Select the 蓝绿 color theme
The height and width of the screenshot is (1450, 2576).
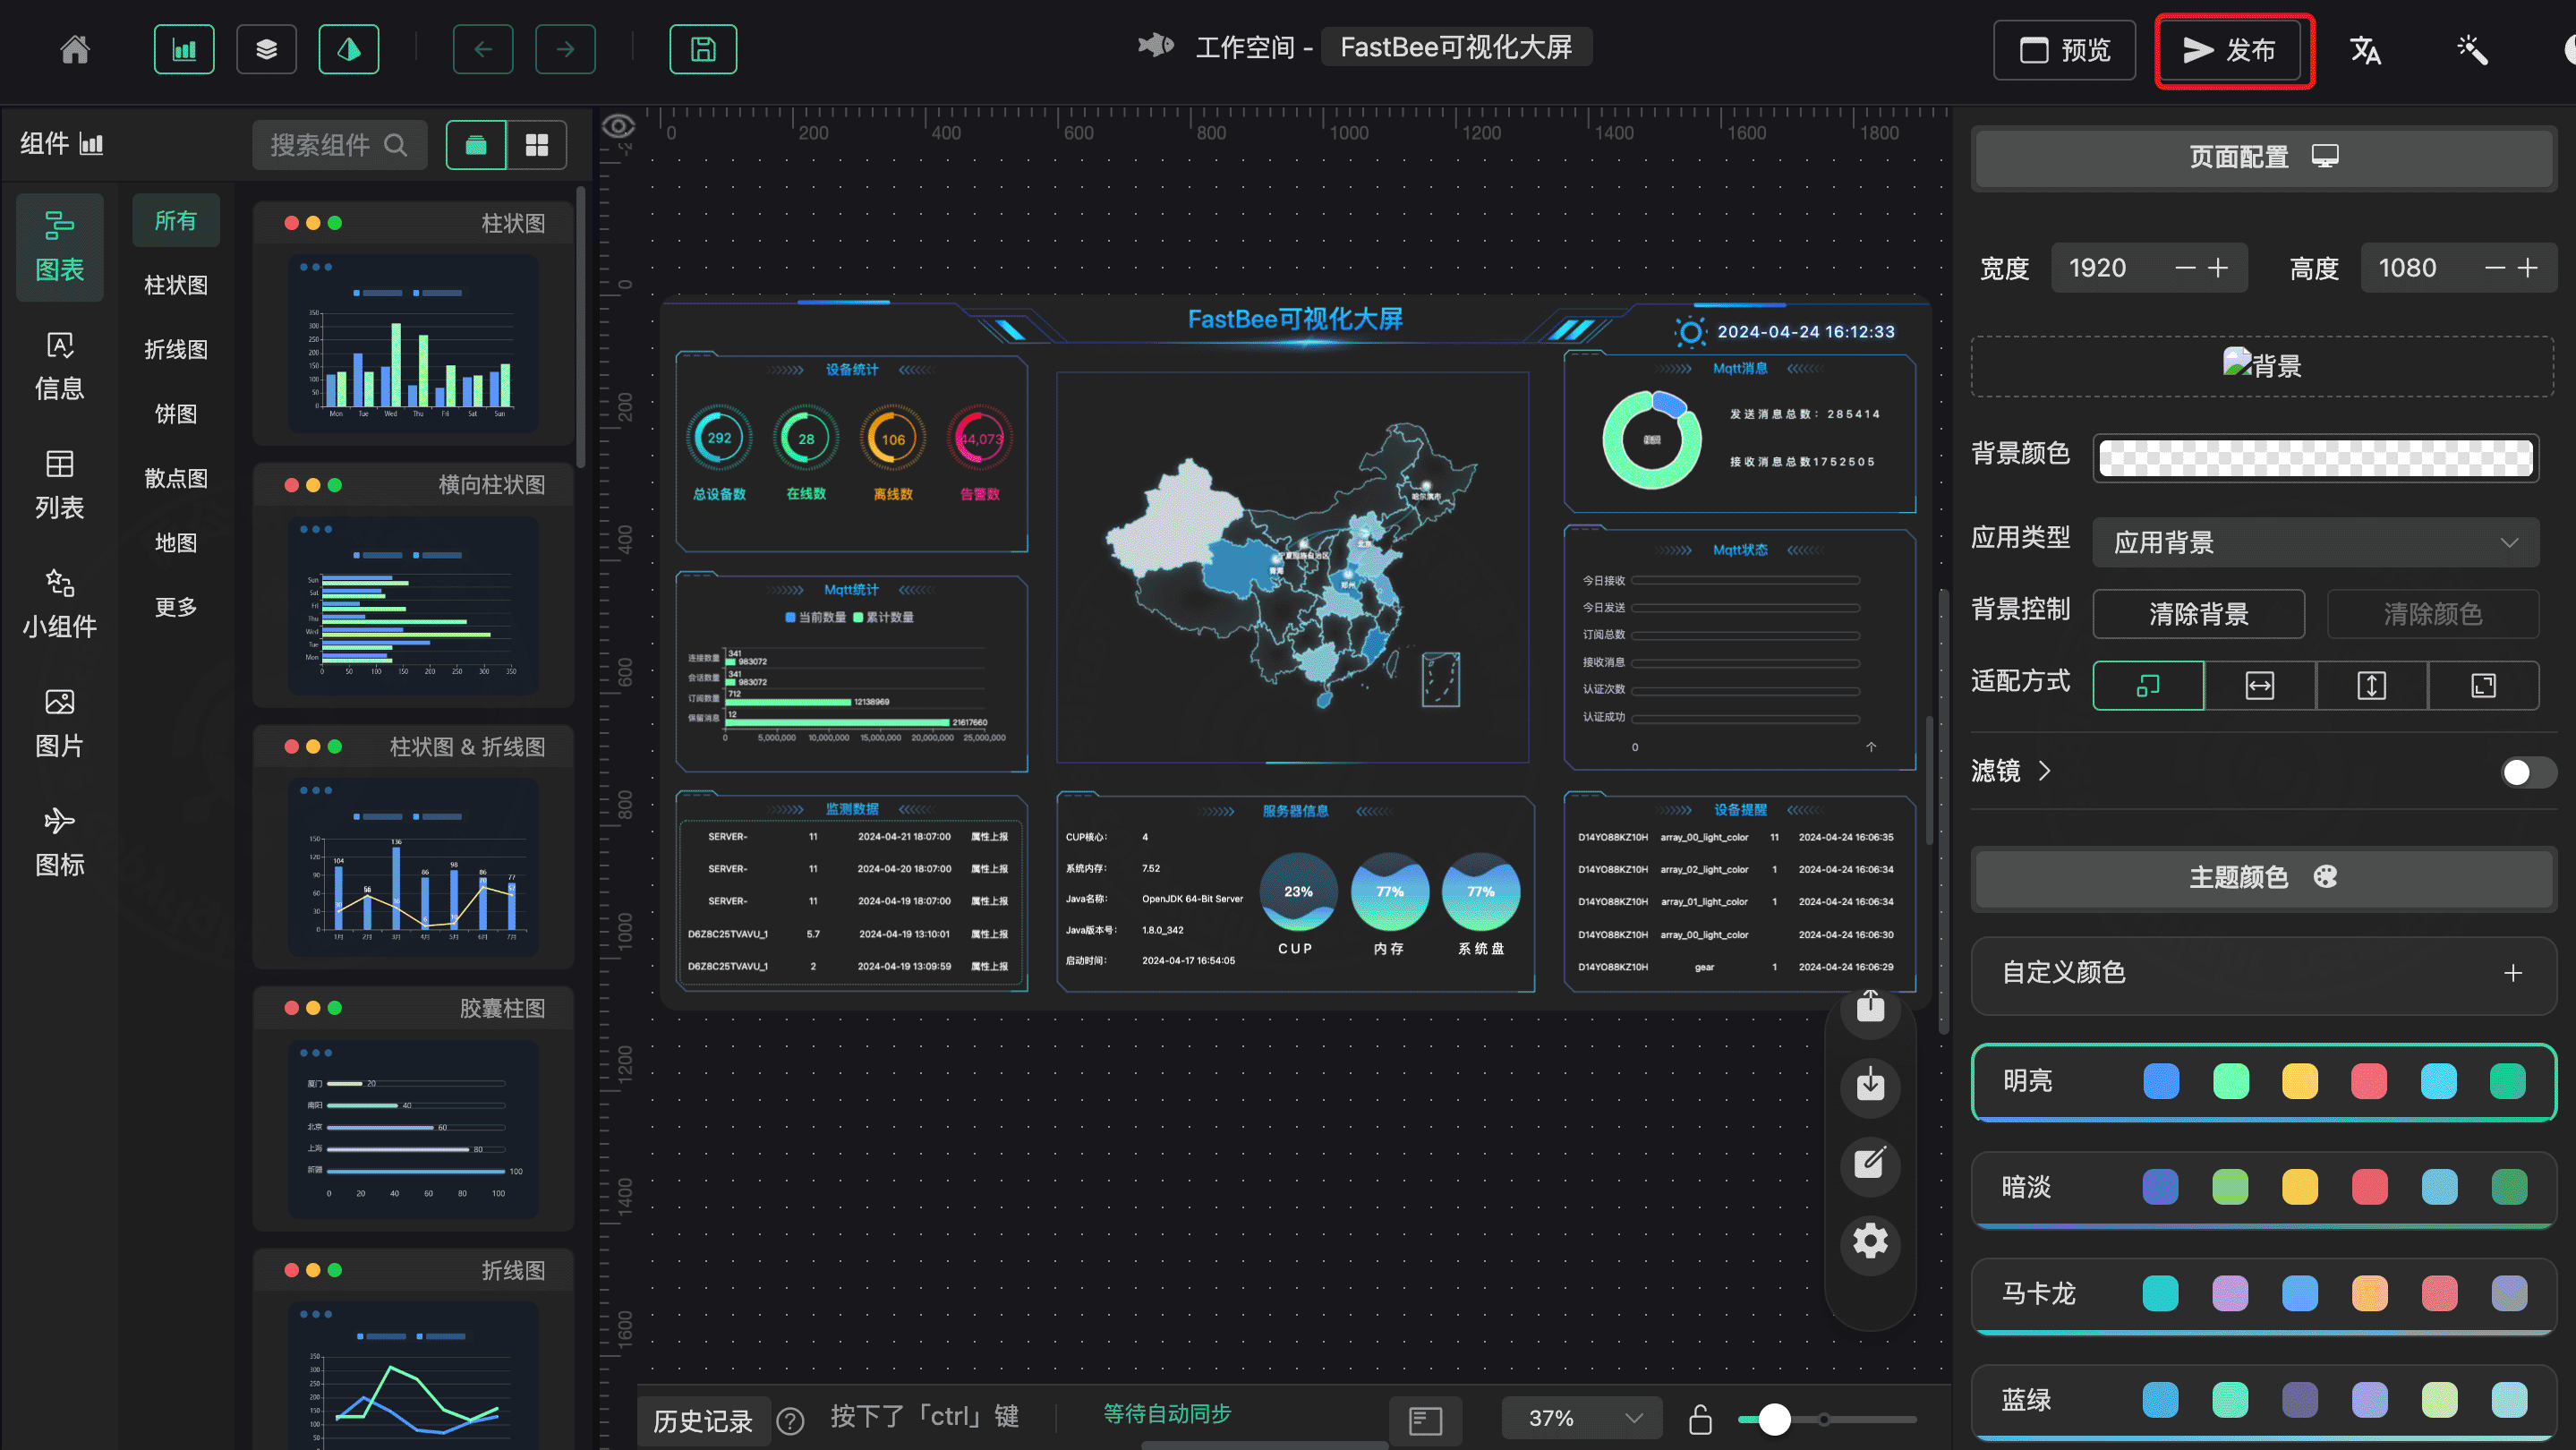2264,1401
